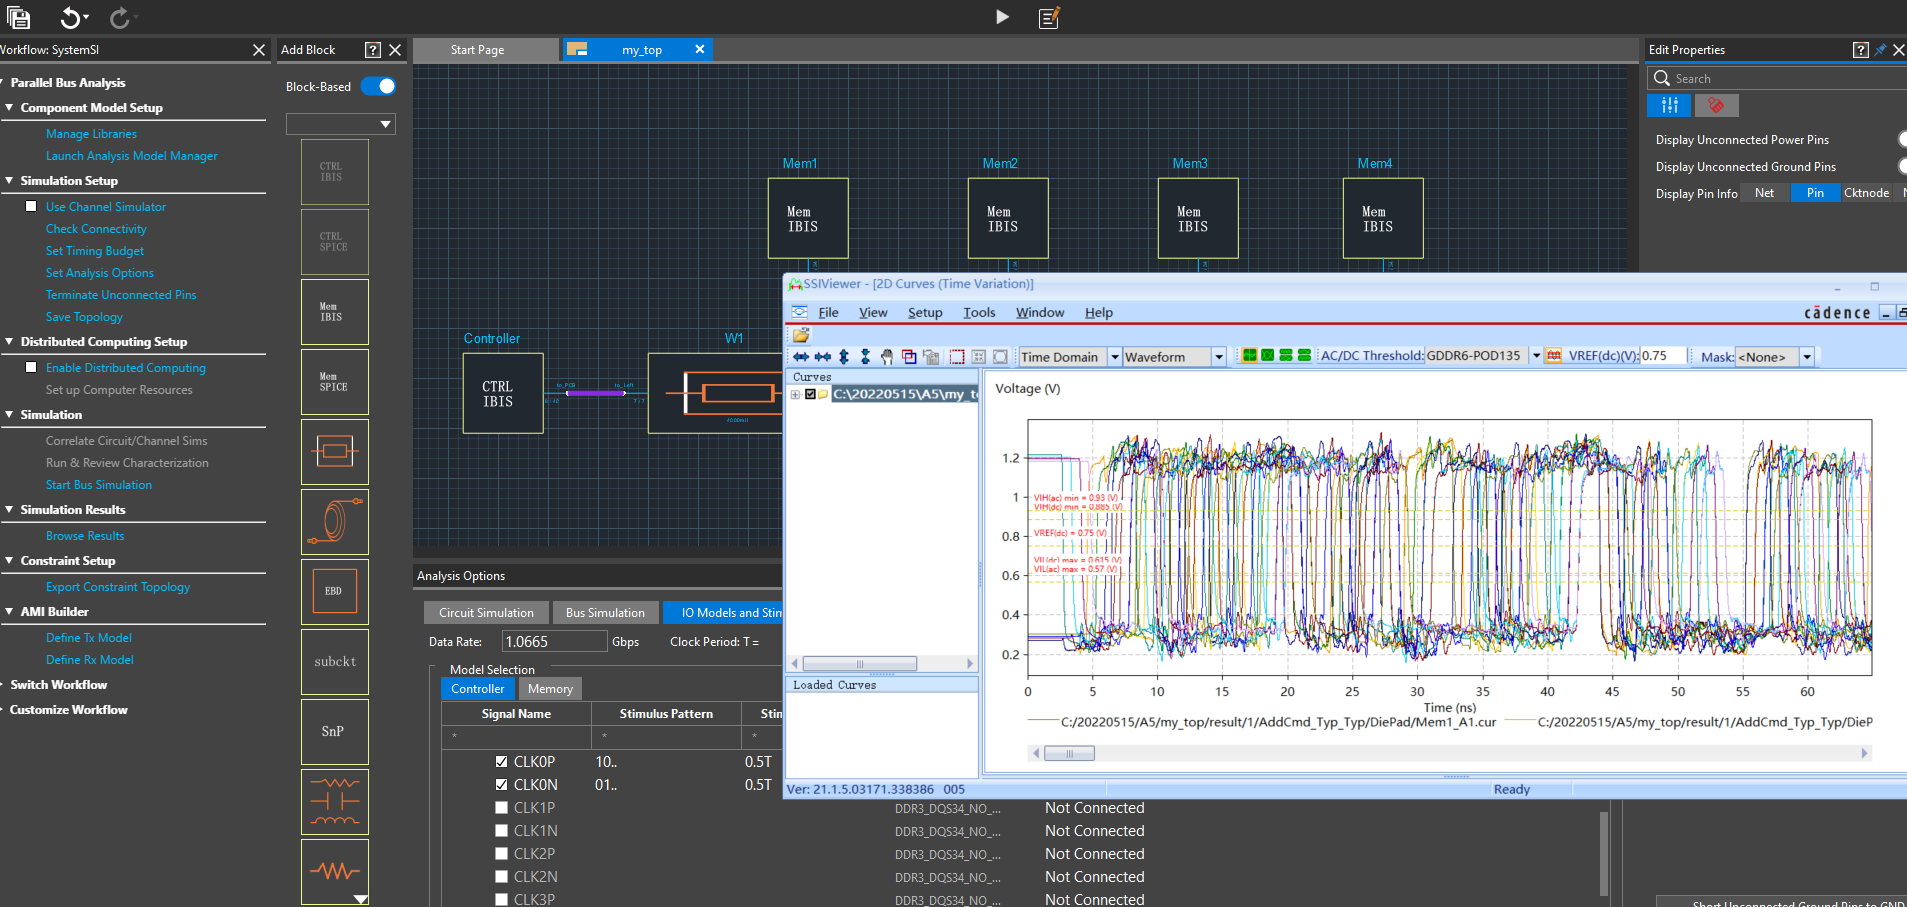The height and width of the screenshot is (907, 1907).
Task: Select Net for Display Pin Info
Action: coord(1765,193)
